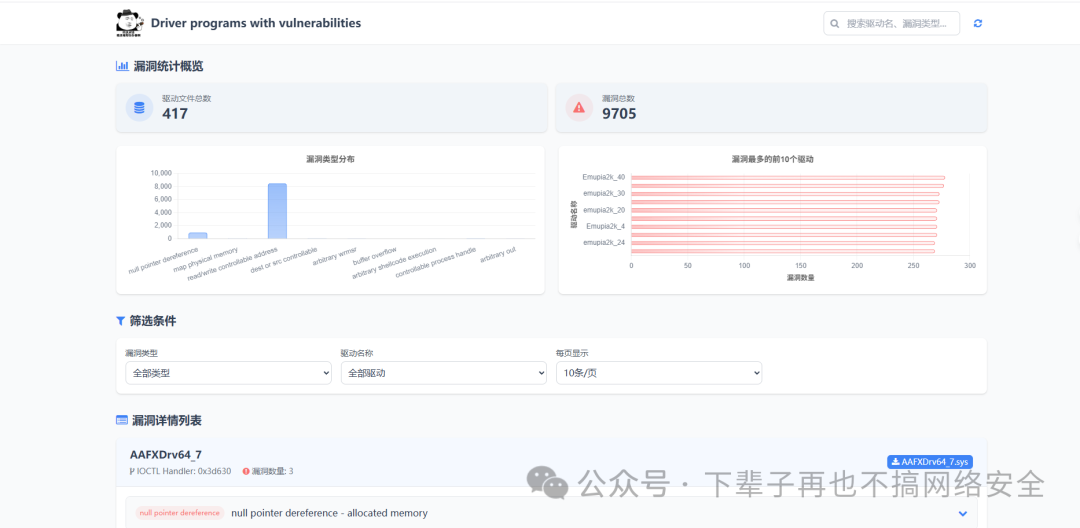This screenshot has width=1080, height=528.
Task: Open the 漏洞类型 全部类型 dropdown
Action: pos(228,373)
